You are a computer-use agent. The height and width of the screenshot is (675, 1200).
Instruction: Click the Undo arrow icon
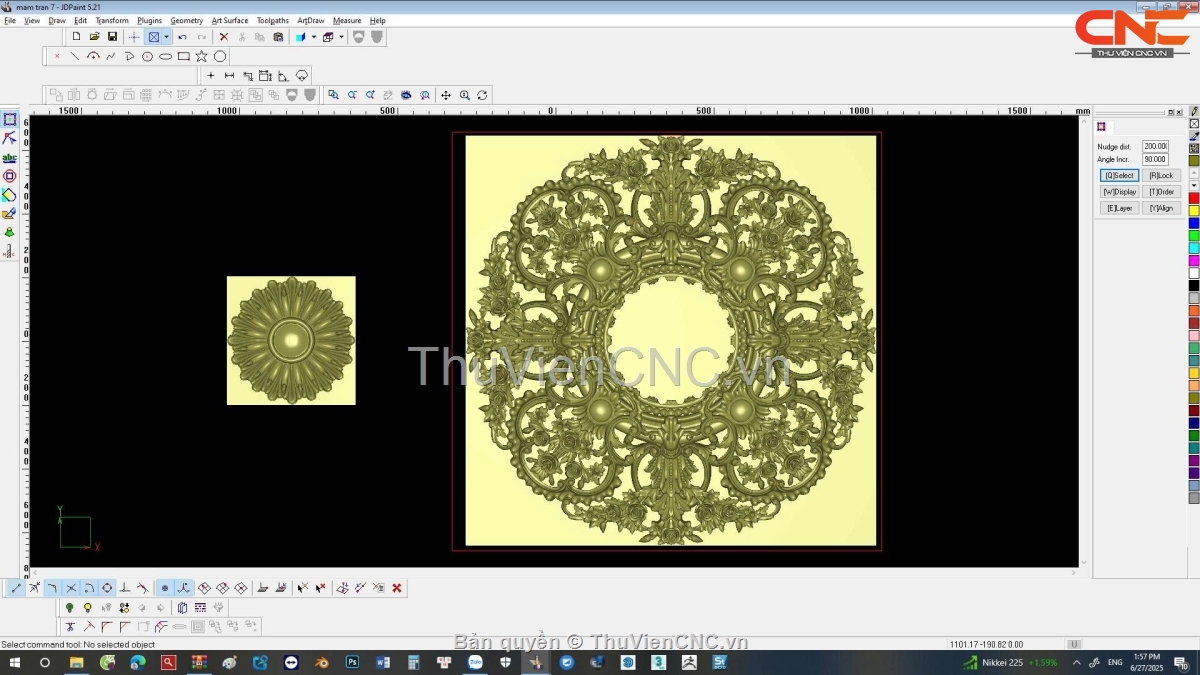(x=182, y=37)
